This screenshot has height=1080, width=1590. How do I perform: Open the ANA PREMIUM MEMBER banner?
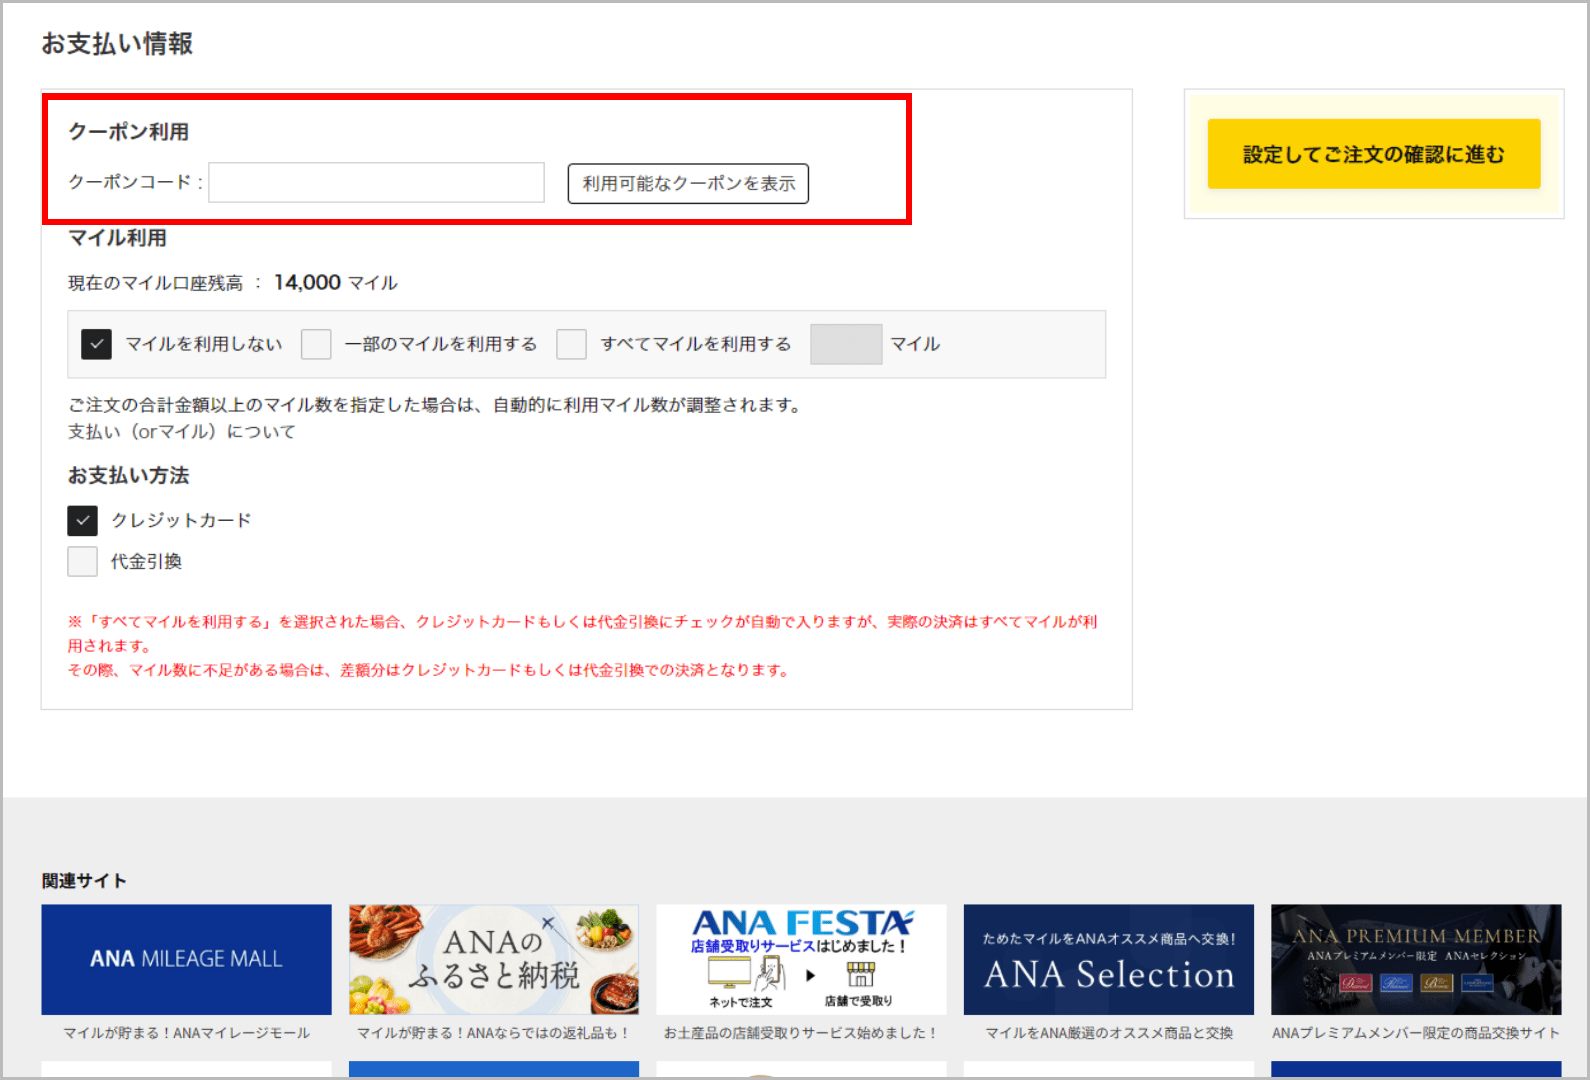click(1415, 959)
